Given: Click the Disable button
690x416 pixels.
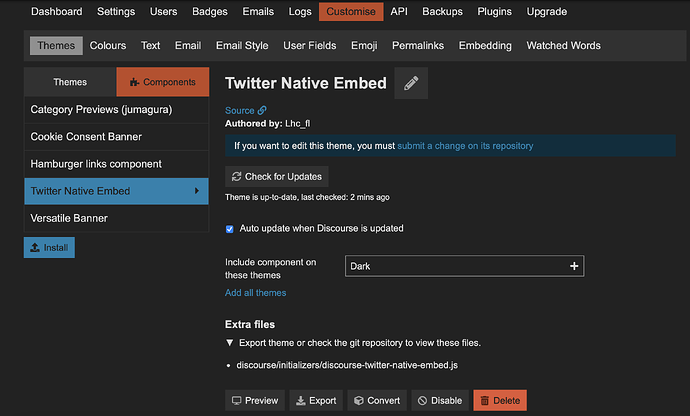Looking at the screenshot, I should click(440, 401).
